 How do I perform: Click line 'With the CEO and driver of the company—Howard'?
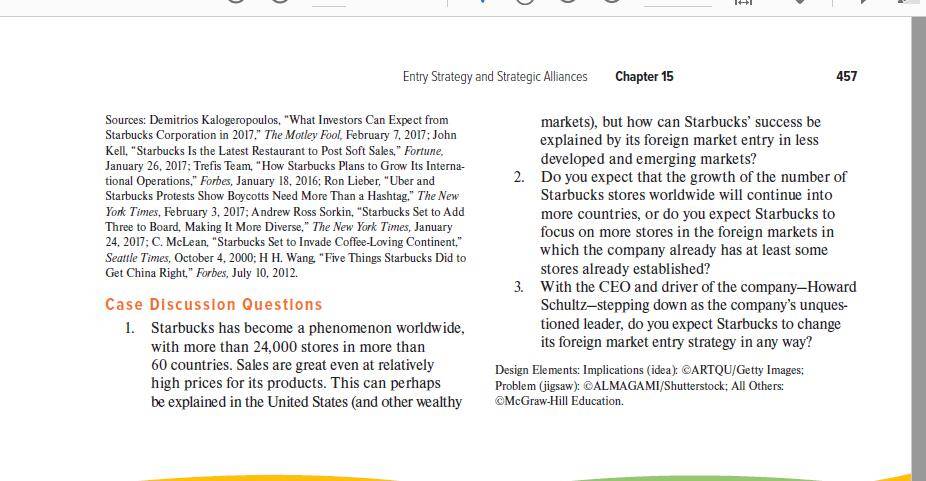pos(698,287)
